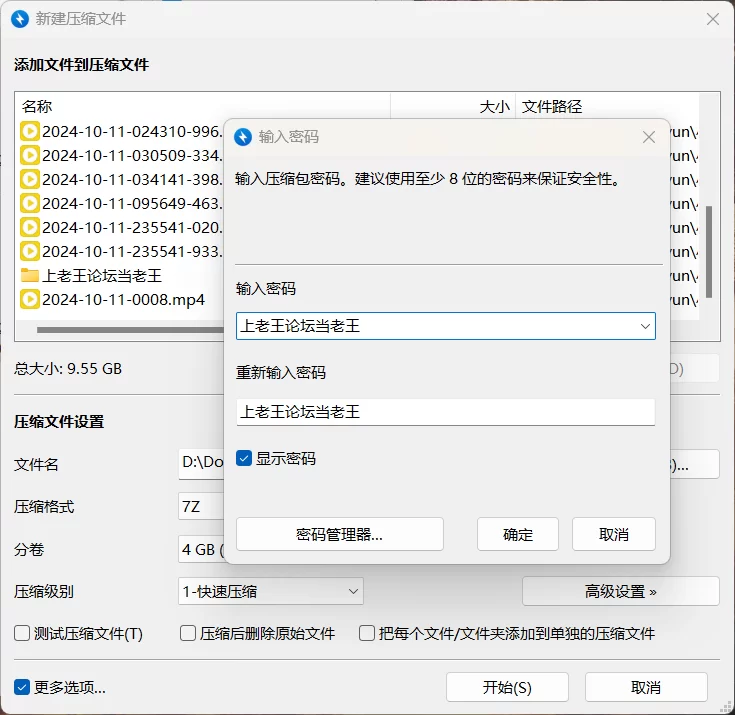This screenshot has height=715, width=735.
Task: Click the Bandizip logo in the password dialog title
Action: pos(243,137)
